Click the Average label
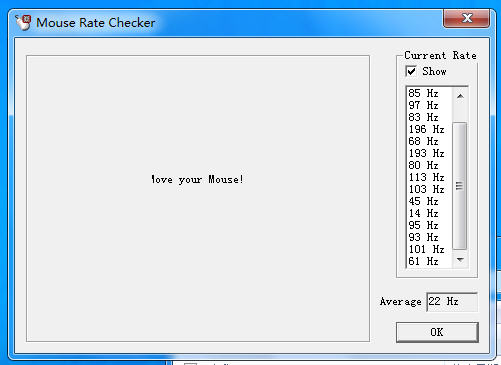The width and height of the screenshot is (501, 365). tap(401, 302)
